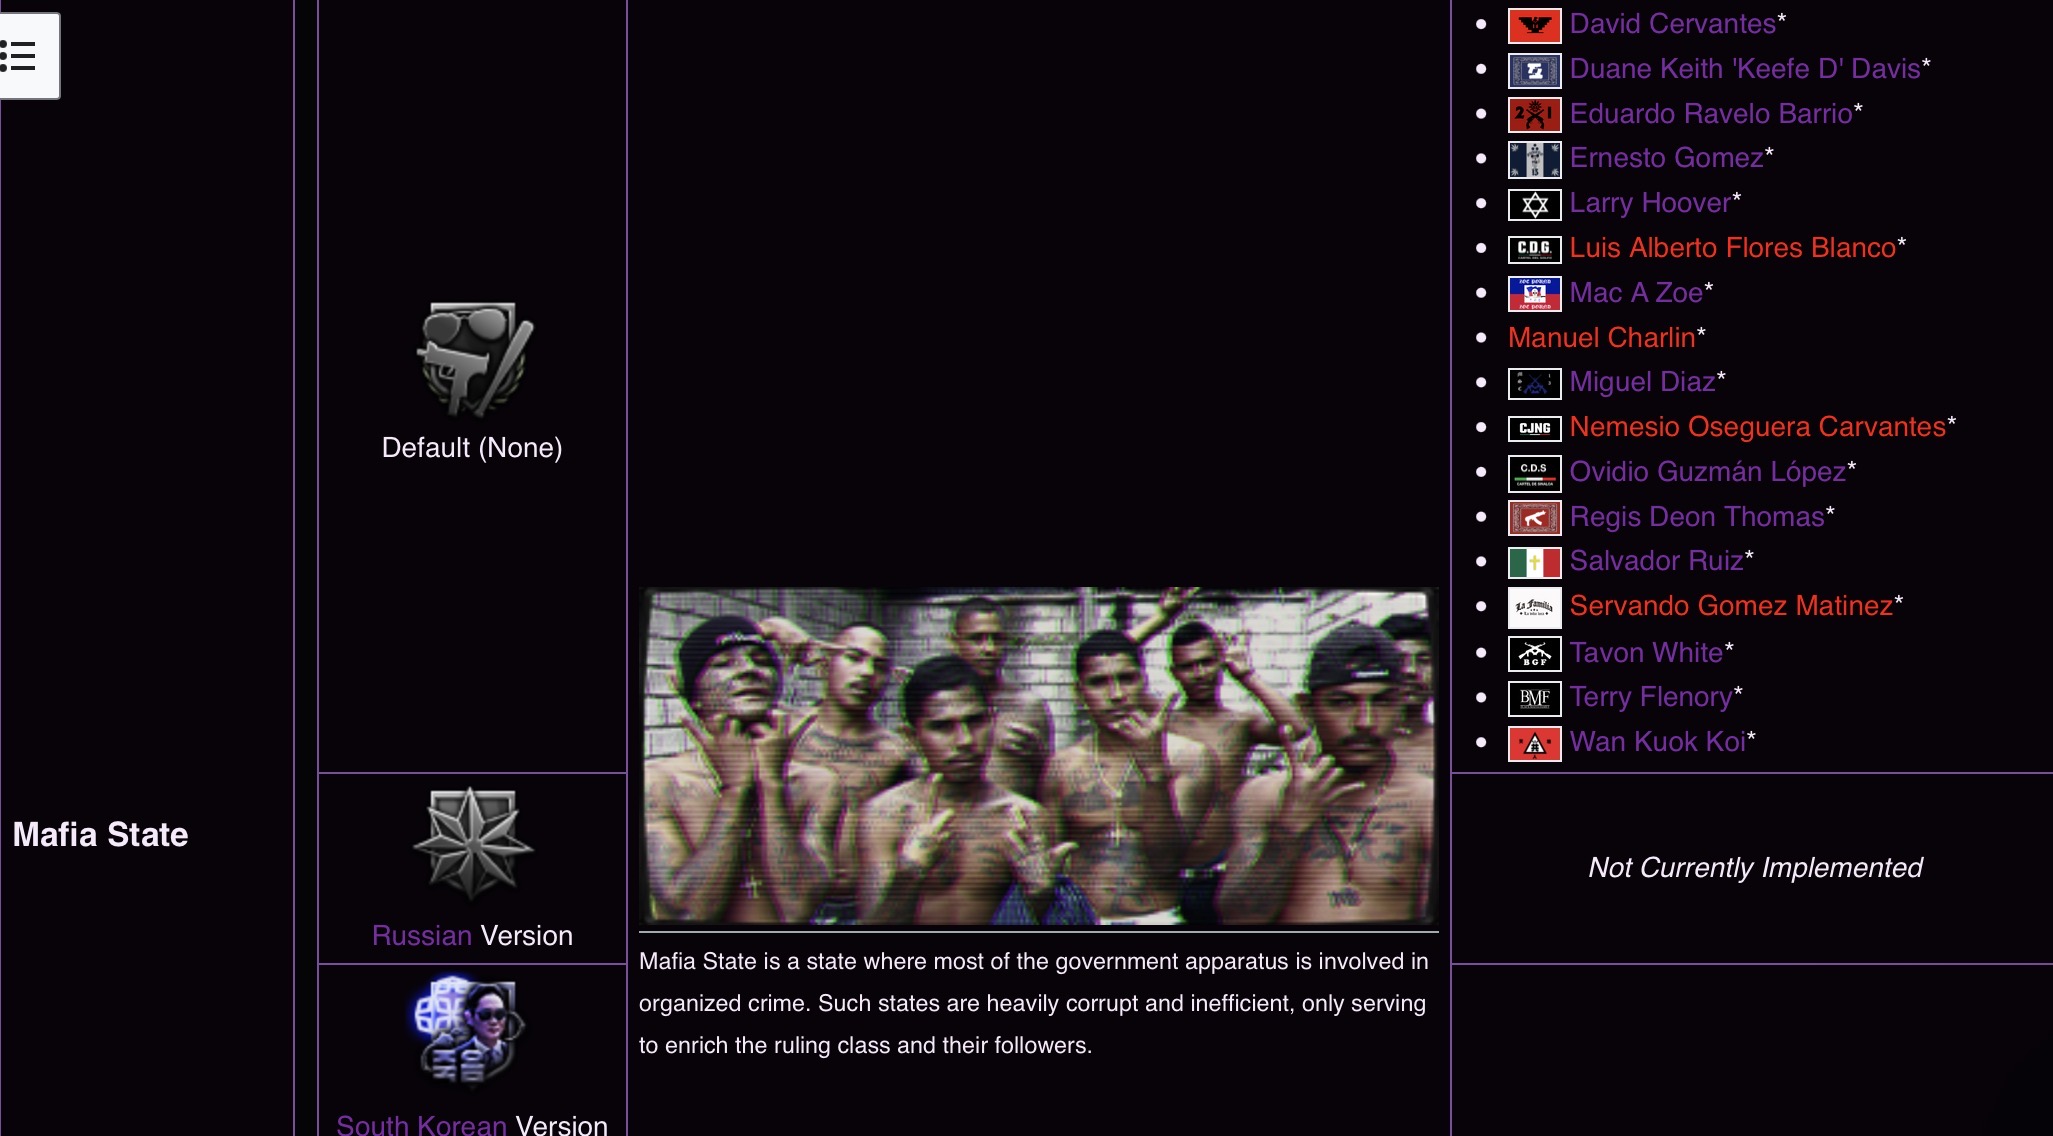Click the BMF flag icon

click(x=1533, y=698)
